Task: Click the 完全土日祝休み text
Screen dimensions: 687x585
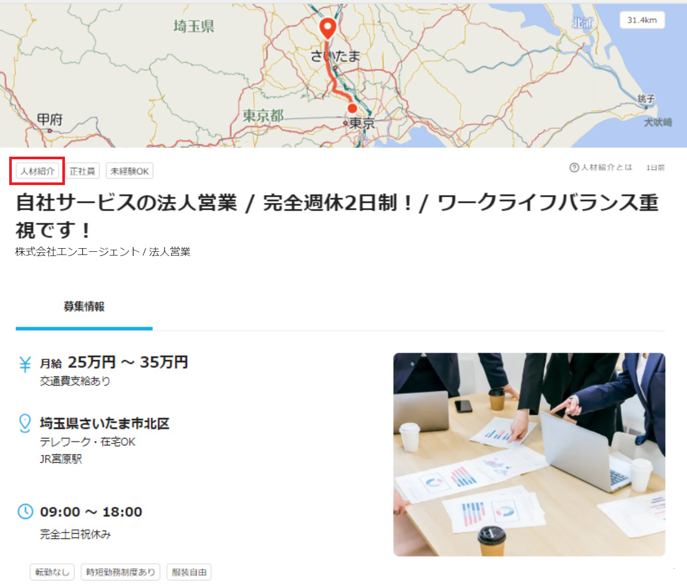Action: pos(75,534)
